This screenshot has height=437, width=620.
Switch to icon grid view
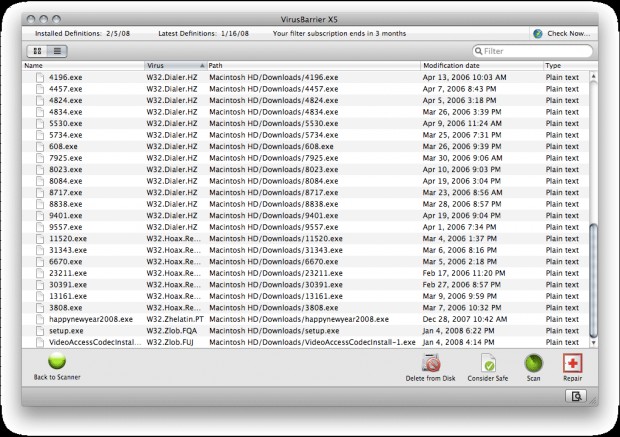(37, 51)
